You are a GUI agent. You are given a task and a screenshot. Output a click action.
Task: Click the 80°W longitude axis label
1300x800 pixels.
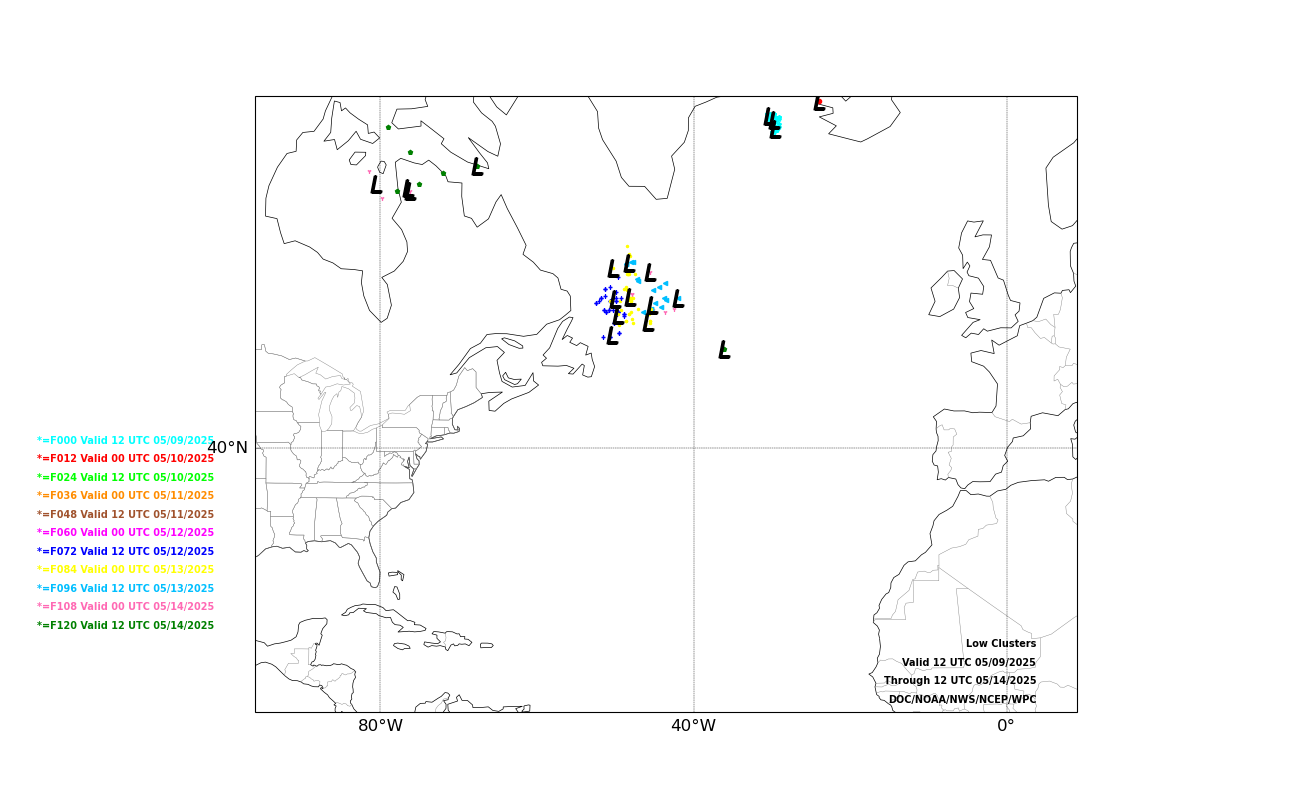(380, 726)
